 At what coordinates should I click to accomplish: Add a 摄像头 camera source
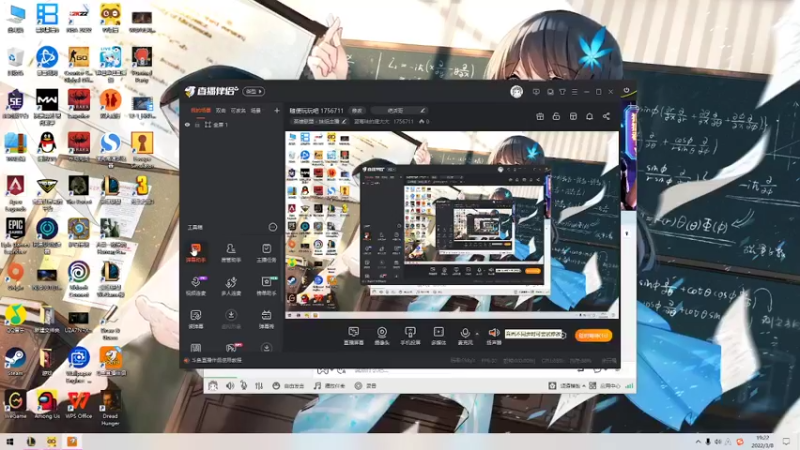pos(382,336)
